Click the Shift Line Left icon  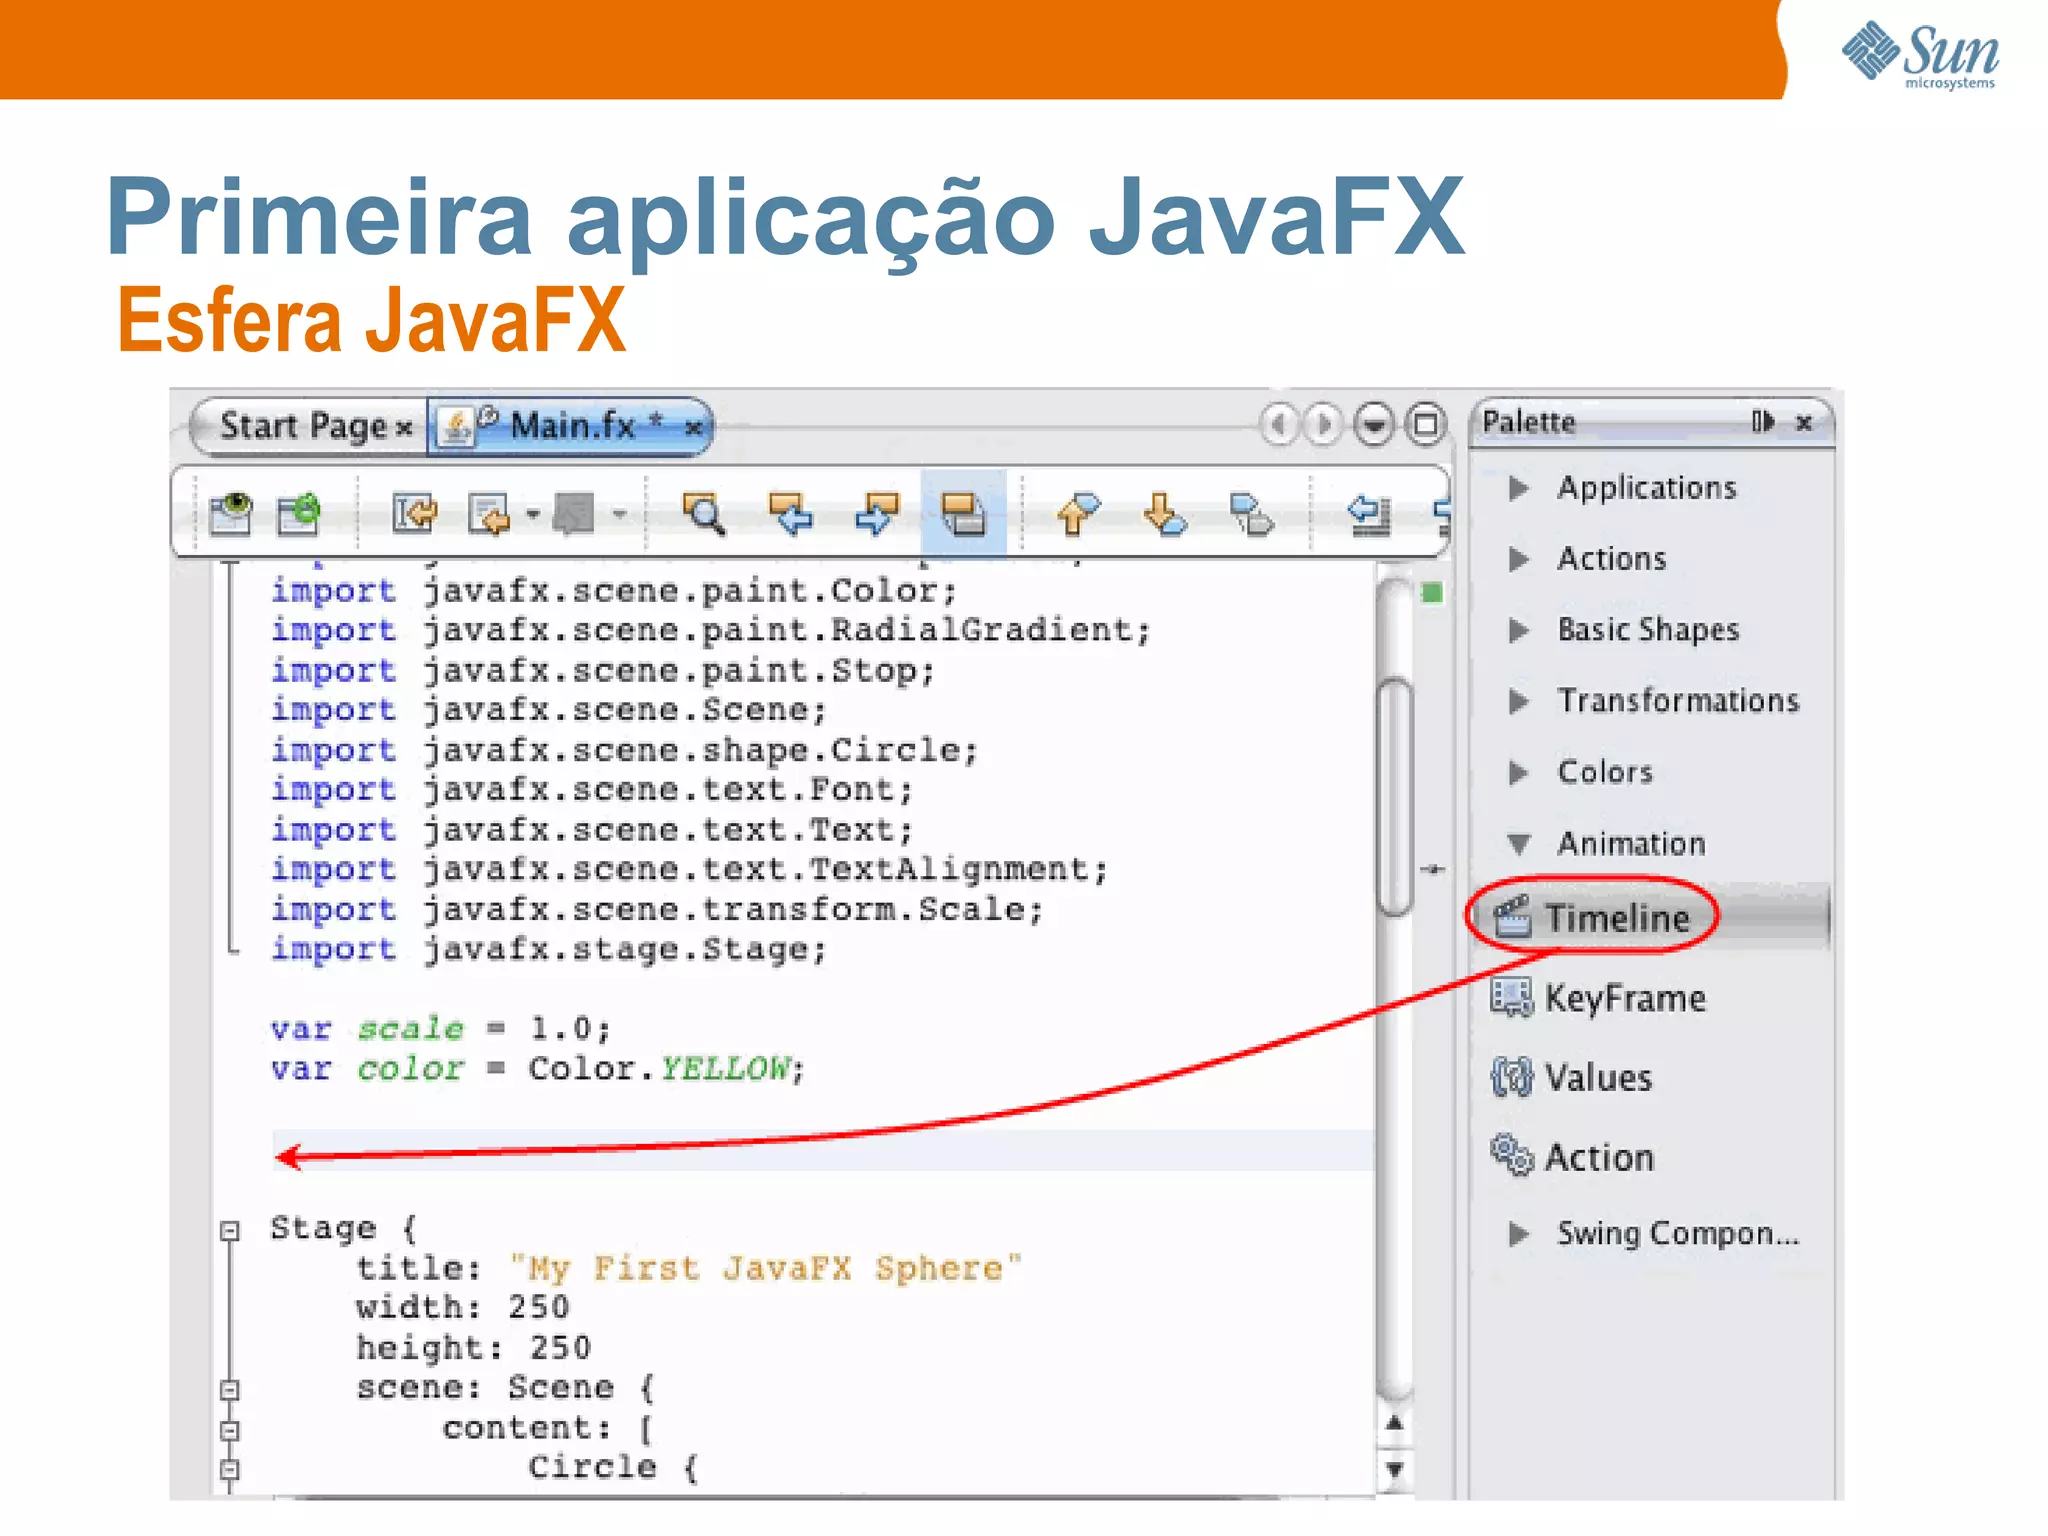coord(1368,514)
